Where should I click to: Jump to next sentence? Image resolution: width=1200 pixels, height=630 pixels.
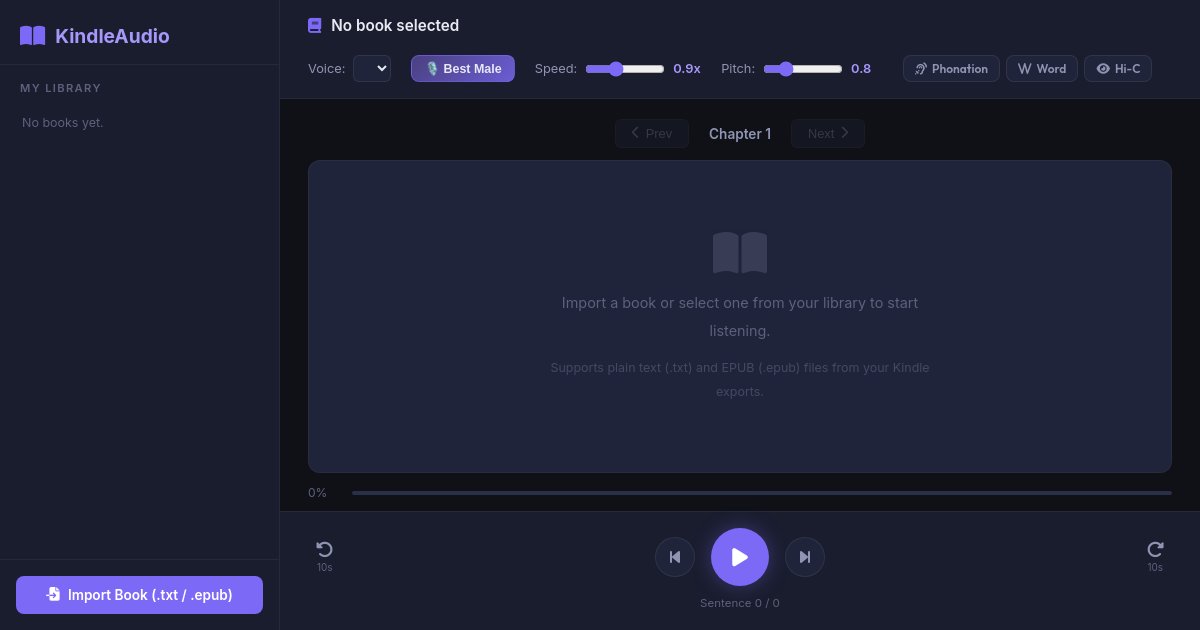pos(805,557)
